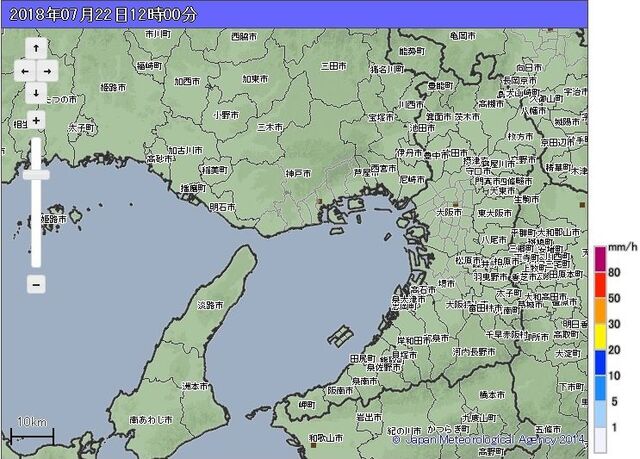Click the 五條市 map label
The image size is (640, 459).
548,429
